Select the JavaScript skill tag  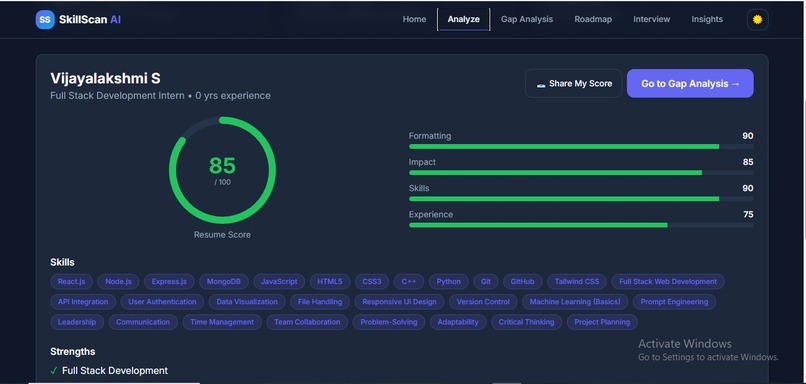(279, 282)
